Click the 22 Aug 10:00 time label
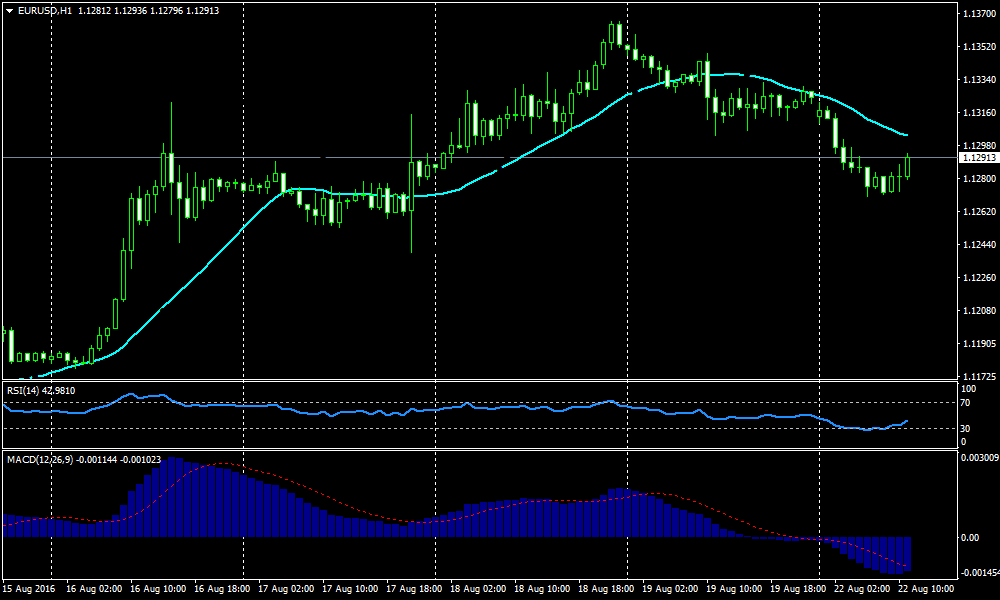Viewport: 1000px width, 600px height. [927, 589]
